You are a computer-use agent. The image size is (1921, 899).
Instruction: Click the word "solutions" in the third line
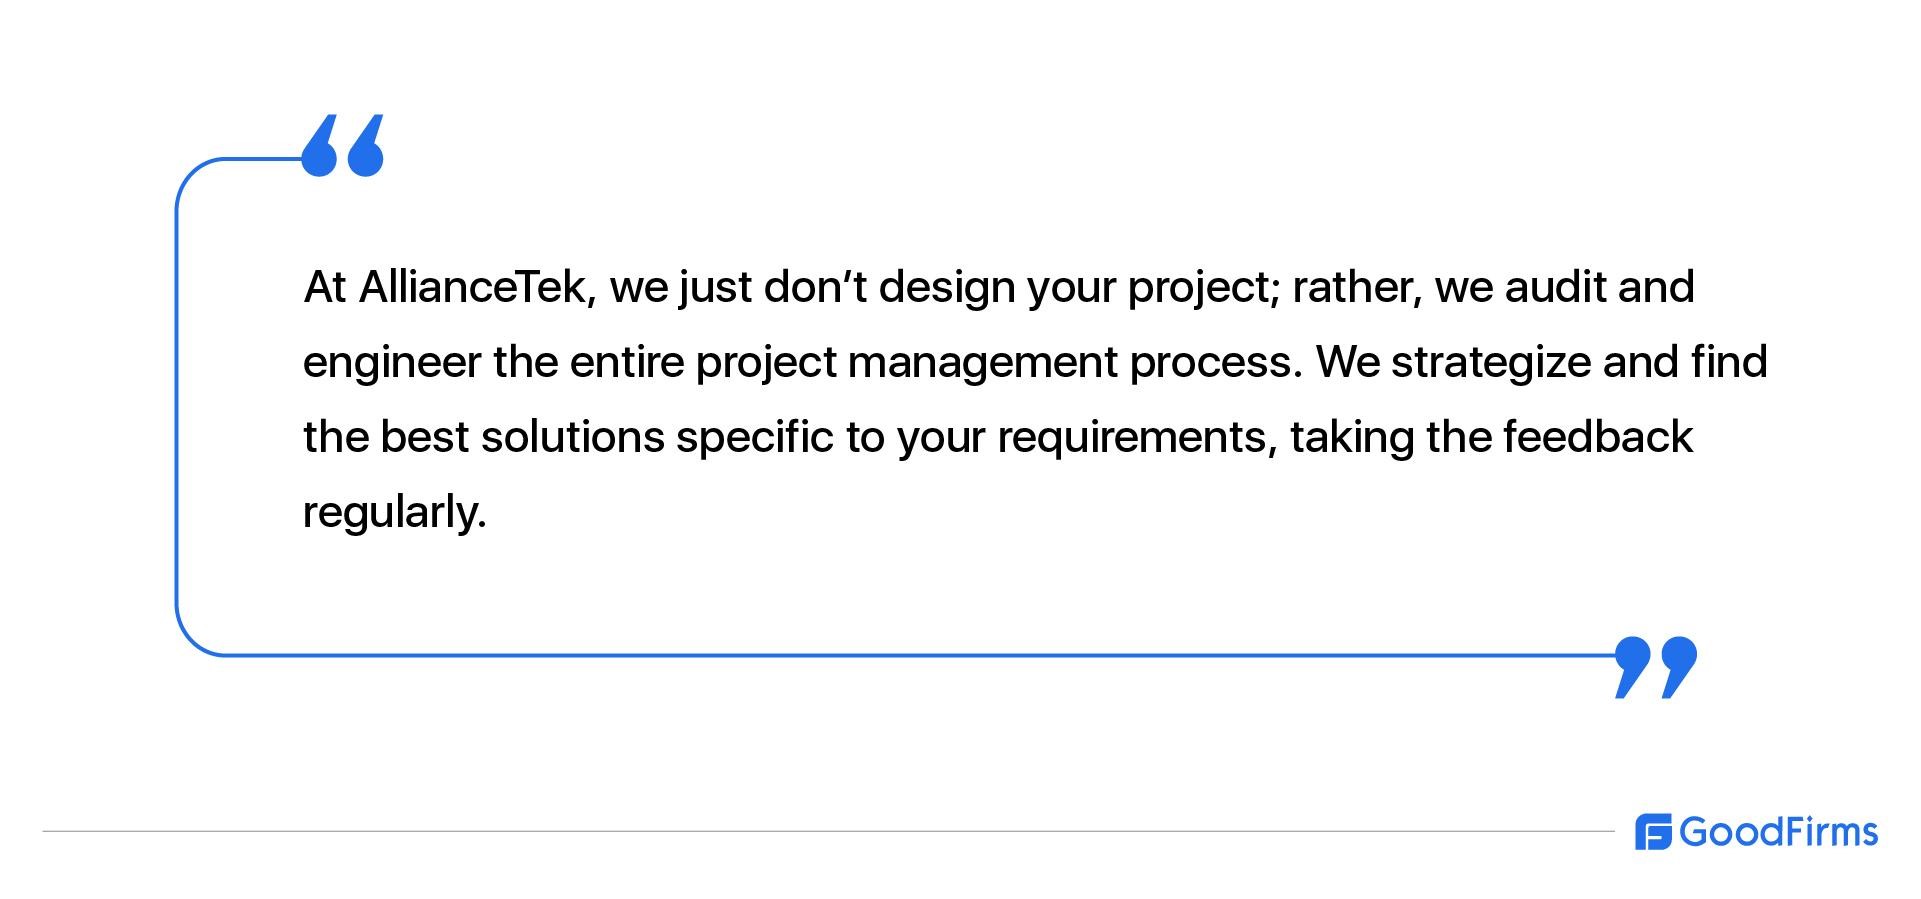coord(573,437)
